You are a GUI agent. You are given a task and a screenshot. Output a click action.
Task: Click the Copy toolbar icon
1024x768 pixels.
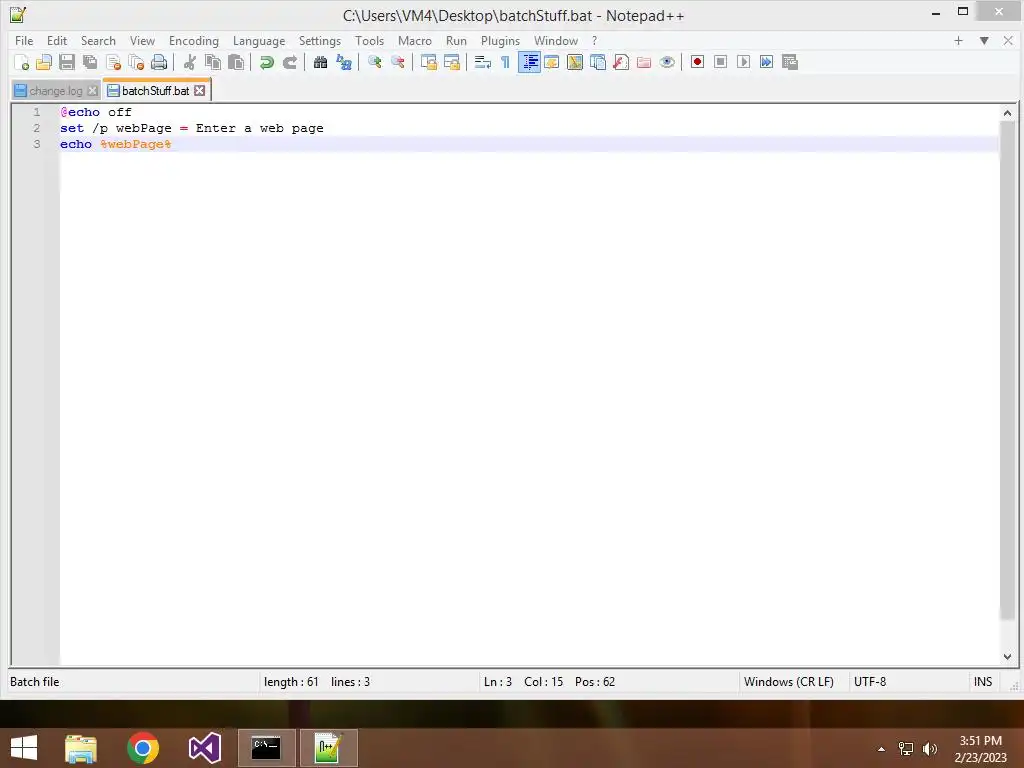[x=213, y=62]
